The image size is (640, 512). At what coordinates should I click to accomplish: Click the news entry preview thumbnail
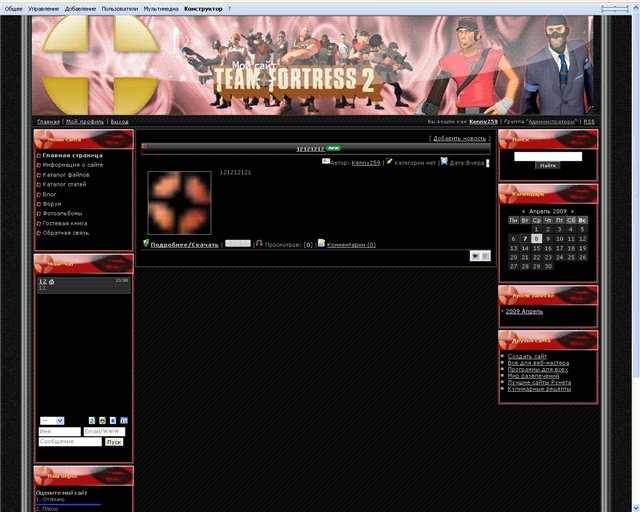pyautogui.click(x=180, y=203)
